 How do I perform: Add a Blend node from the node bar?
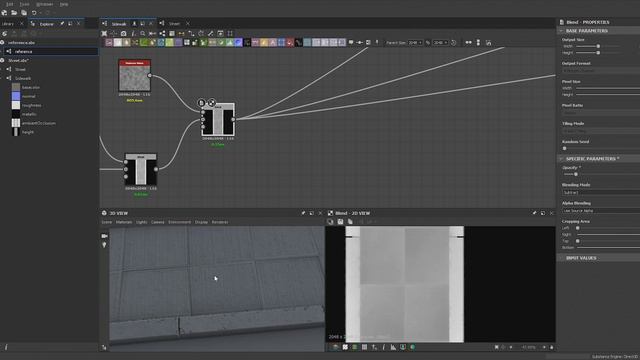pos(109,42)
